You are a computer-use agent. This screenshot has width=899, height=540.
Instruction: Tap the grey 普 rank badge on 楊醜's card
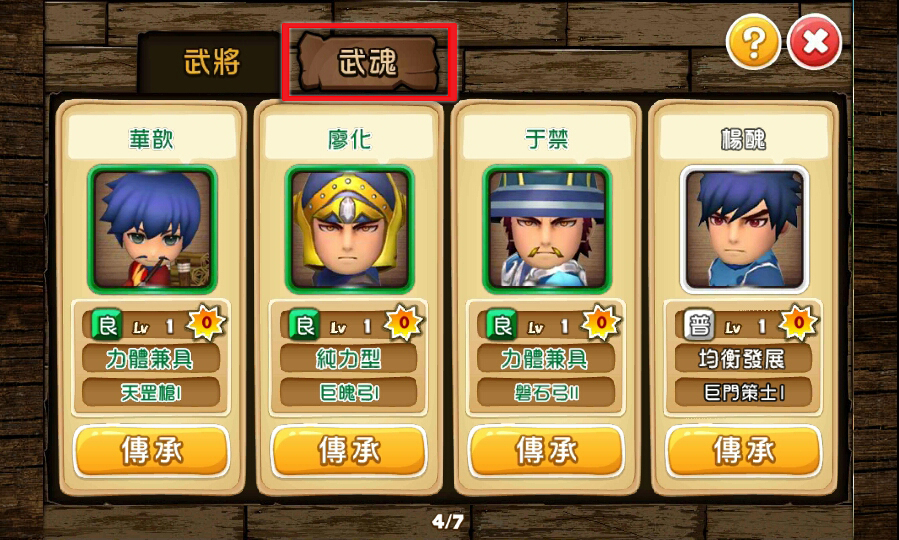click(x=699, y=326)
